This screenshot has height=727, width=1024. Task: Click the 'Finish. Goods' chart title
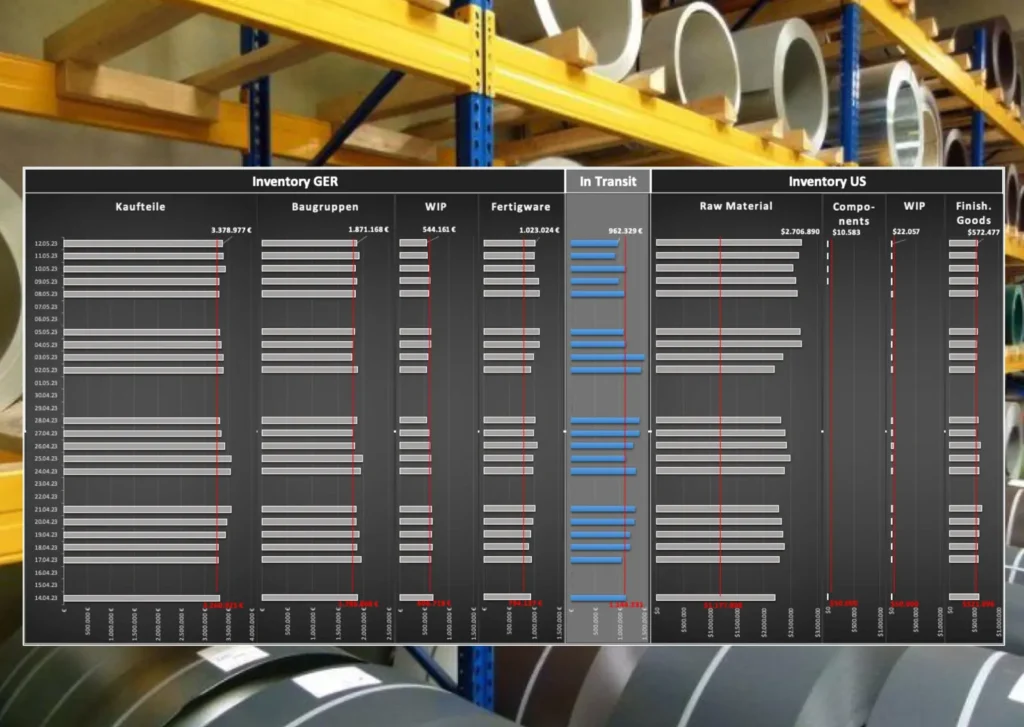974,213
